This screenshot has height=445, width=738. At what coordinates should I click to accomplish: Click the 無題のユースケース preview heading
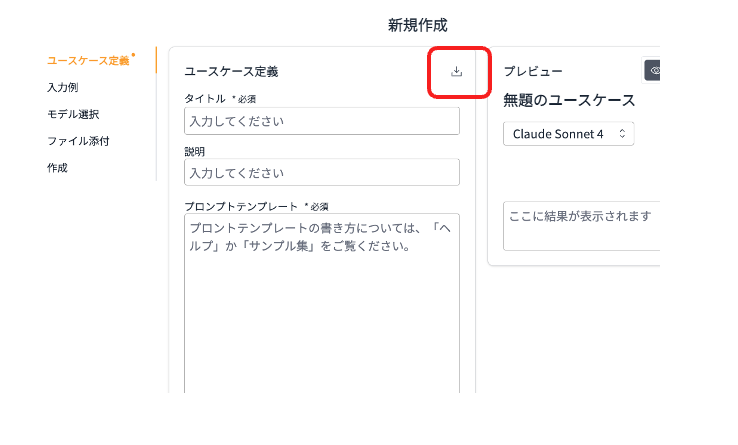(x=569, y=100)
